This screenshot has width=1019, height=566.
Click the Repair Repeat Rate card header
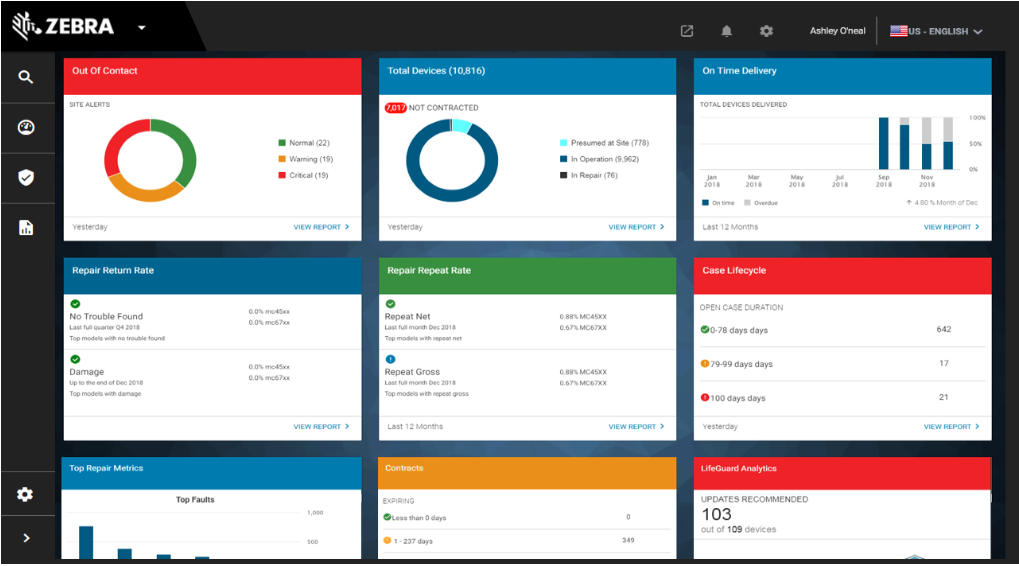click(527, 276)
